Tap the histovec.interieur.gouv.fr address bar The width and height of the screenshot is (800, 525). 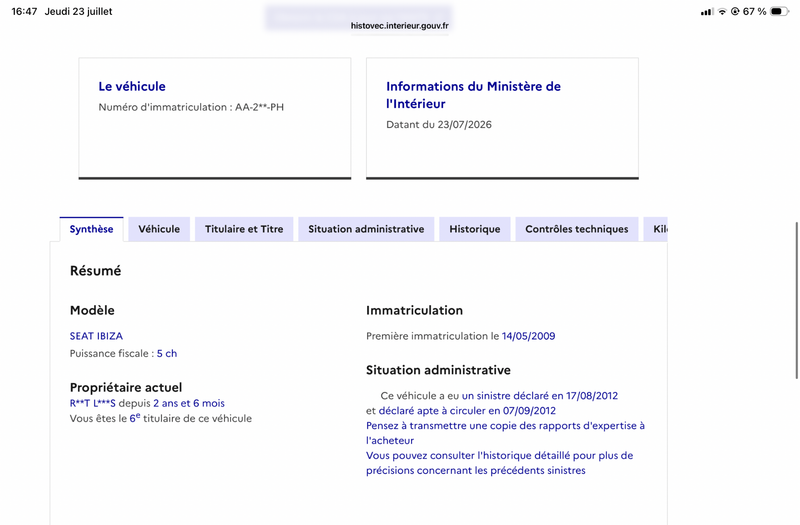[x=399, y=26]
